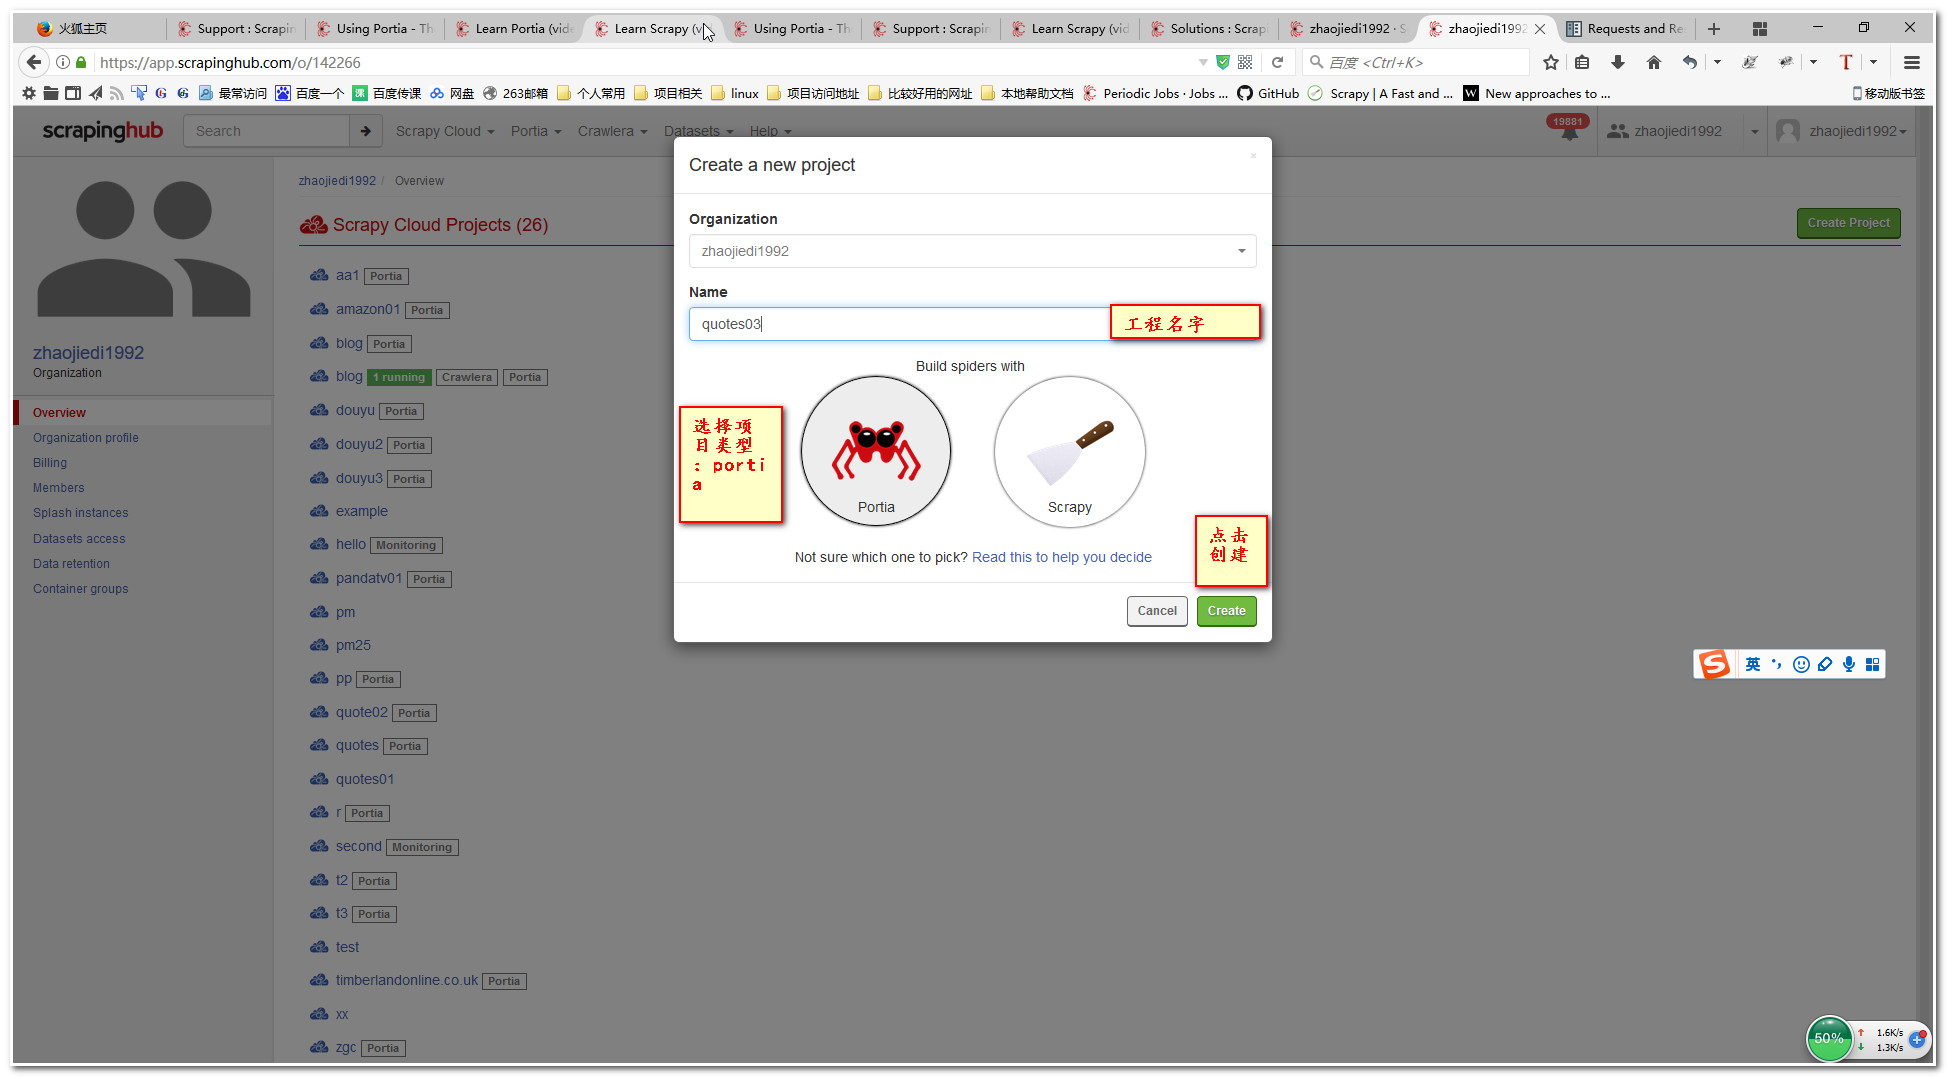This screenshot has width=1947, height=1077.
Task: Switch to the 火狐主页 tab
Action: 82,28
